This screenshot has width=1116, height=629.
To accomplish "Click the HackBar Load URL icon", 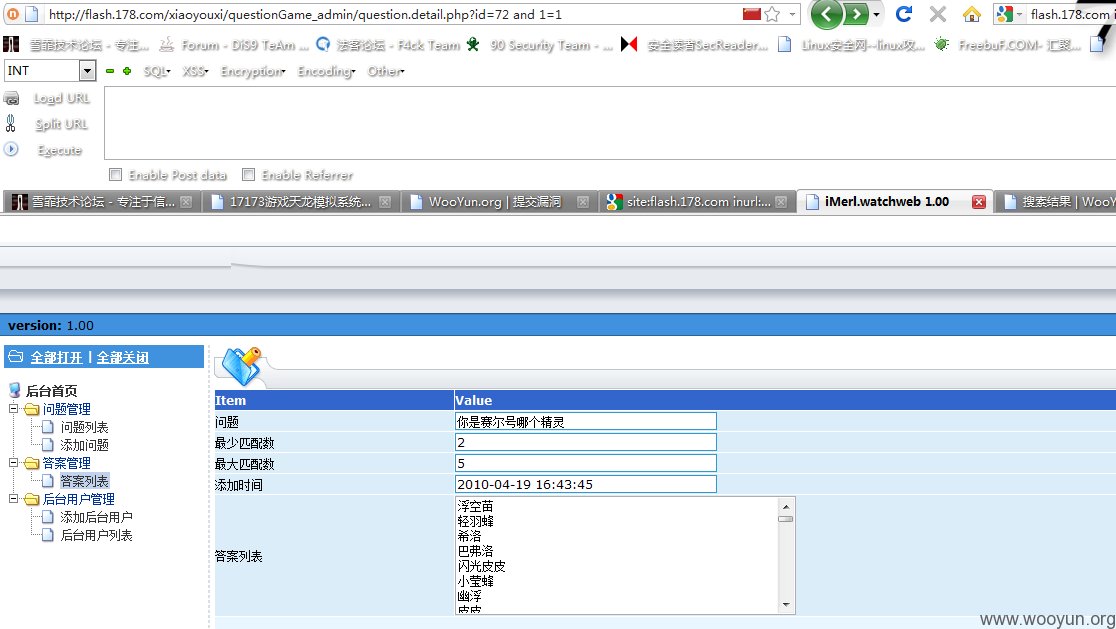I will click(x=11, y=98).
